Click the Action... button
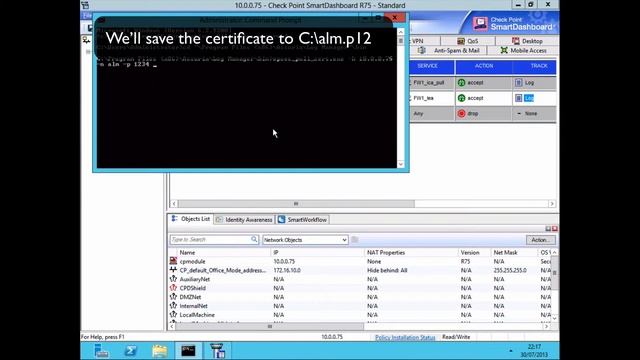 tap(540, 240)
